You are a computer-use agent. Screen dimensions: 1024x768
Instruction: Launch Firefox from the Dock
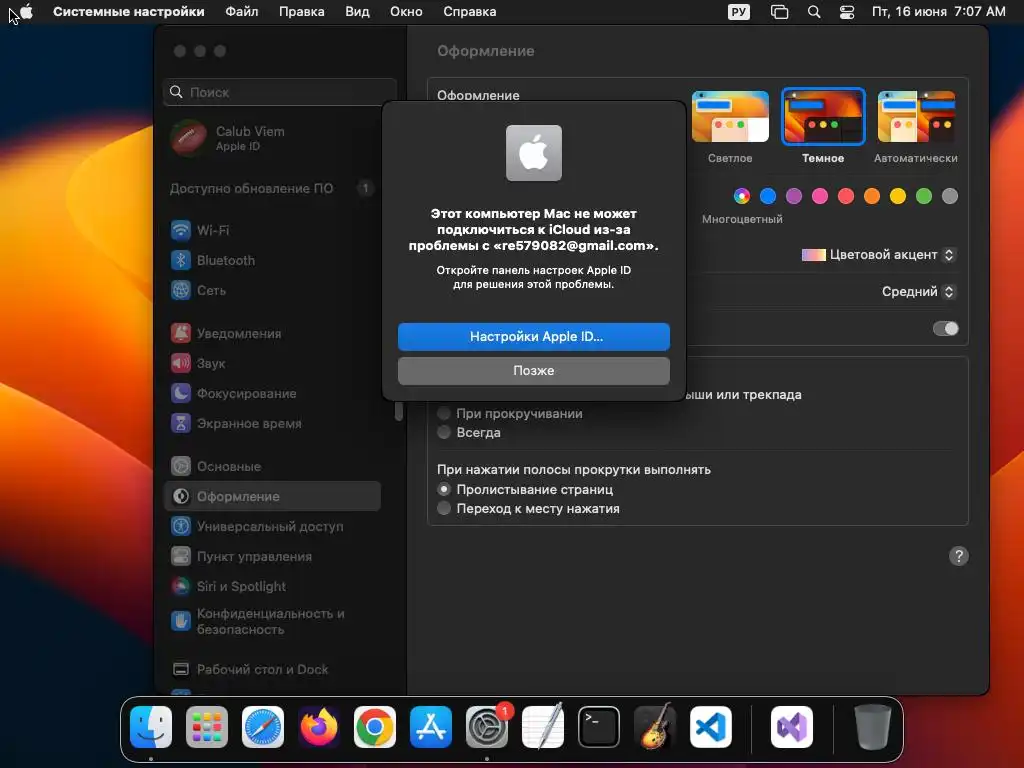pos(319,727)
